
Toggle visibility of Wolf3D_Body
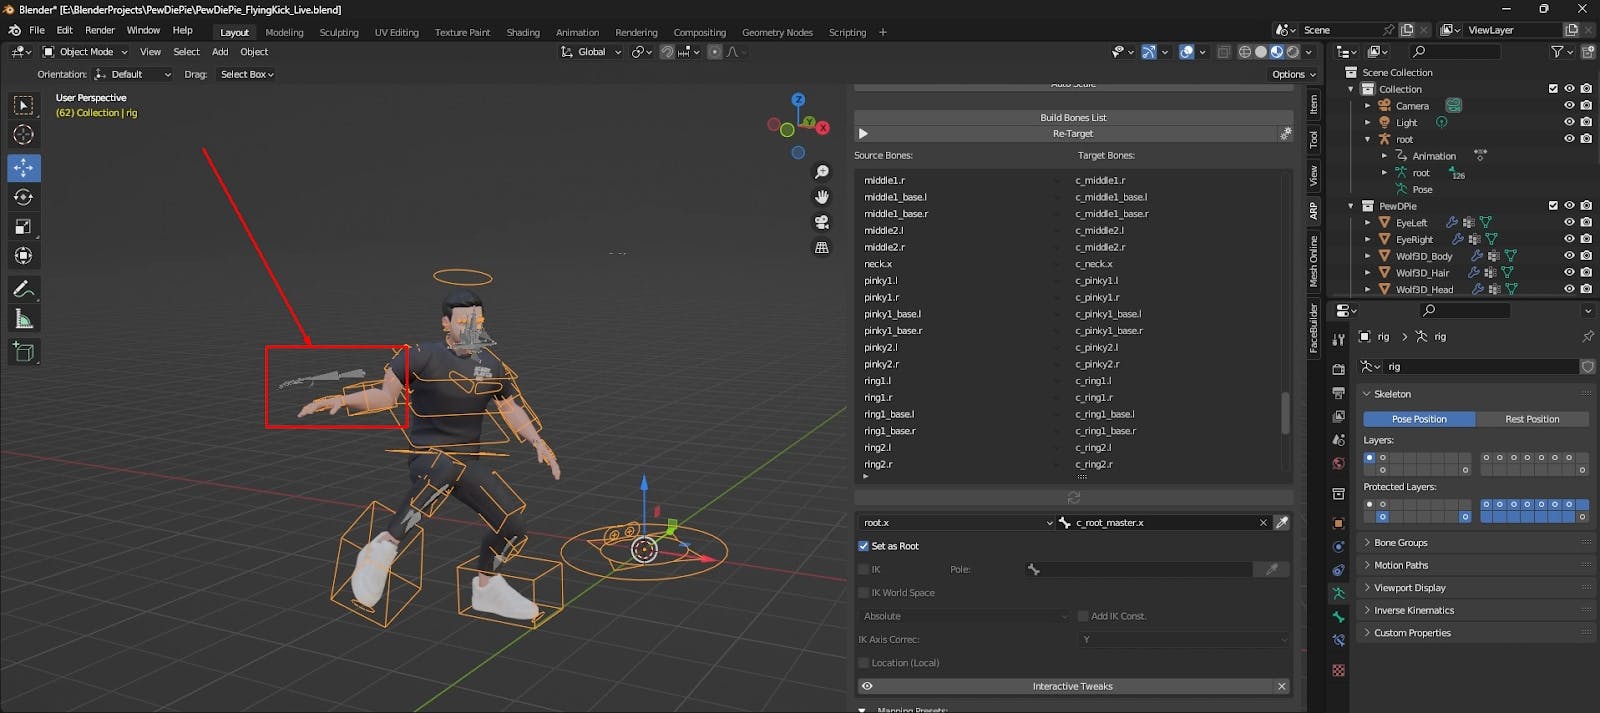1569,256
